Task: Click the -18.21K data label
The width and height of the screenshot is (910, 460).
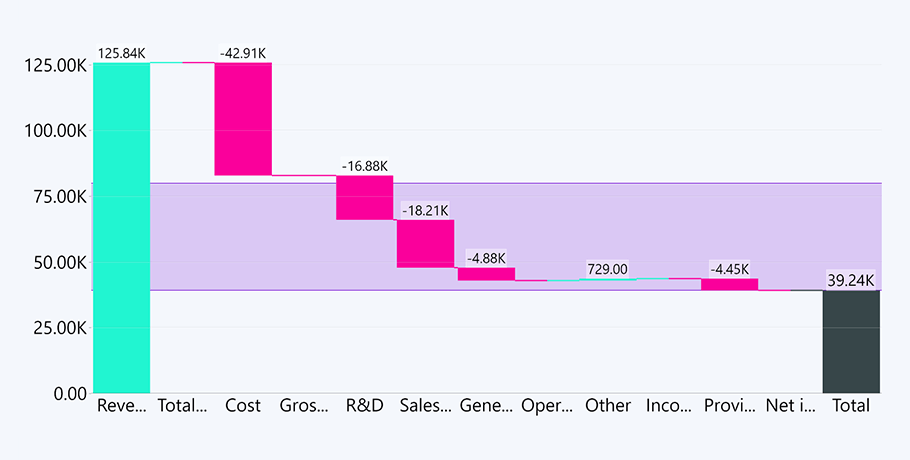Action: coord(425,210)
